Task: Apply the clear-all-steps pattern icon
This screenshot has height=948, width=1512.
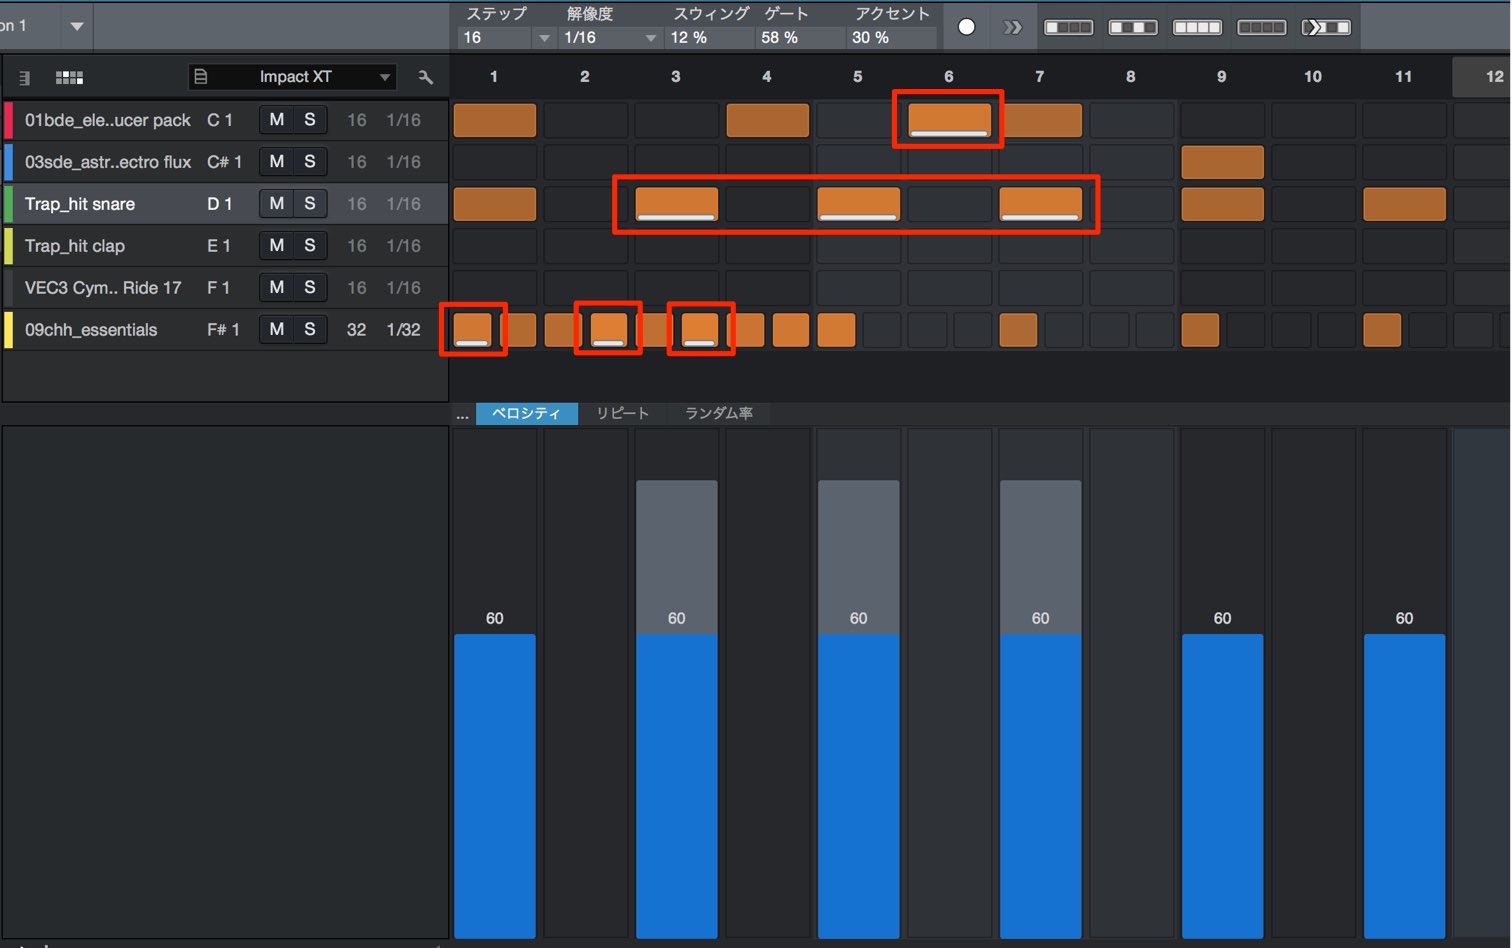Action: tap(1261, 27)
